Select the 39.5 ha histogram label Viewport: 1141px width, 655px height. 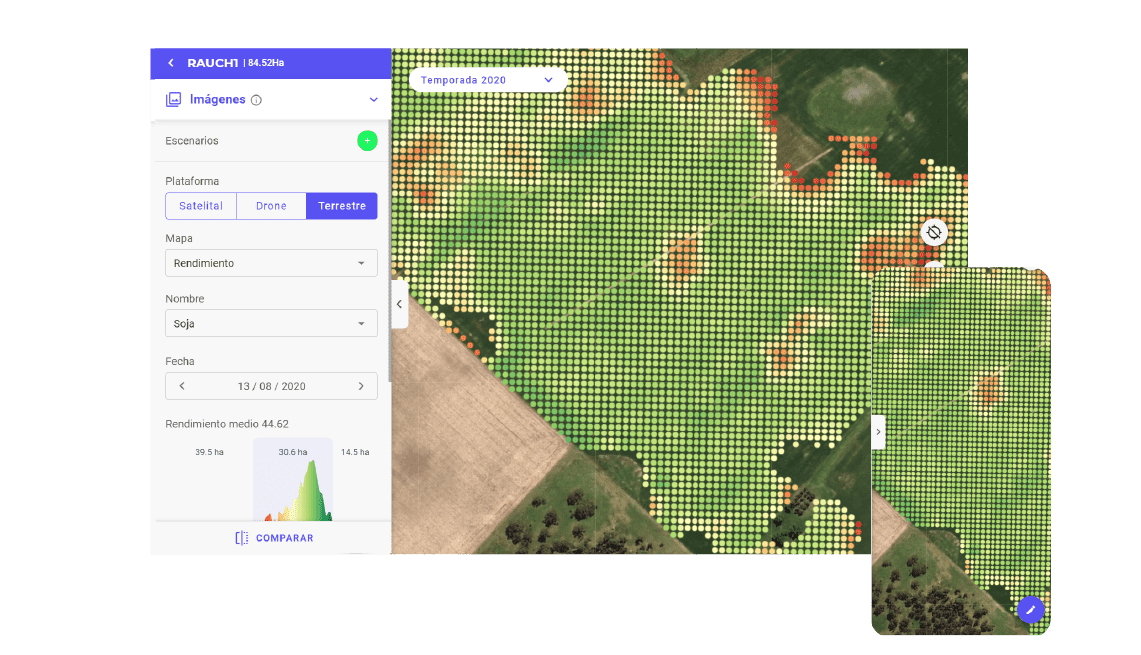[210, 452]
